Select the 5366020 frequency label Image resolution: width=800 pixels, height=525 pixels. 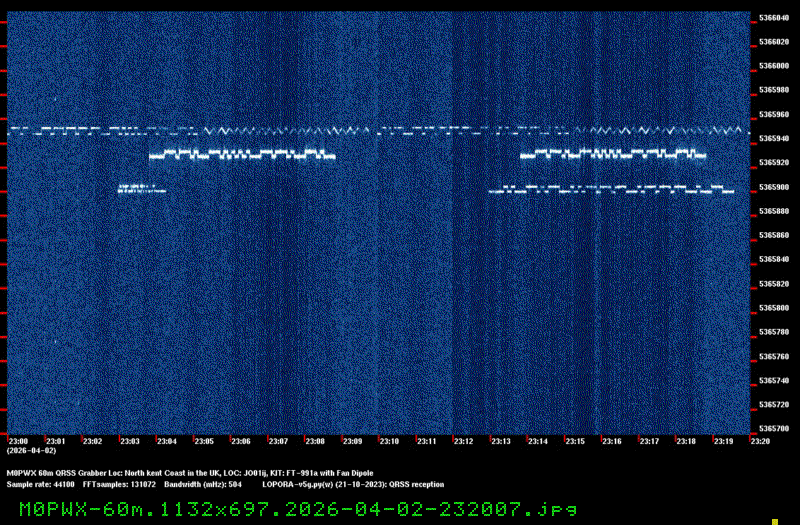774,42
